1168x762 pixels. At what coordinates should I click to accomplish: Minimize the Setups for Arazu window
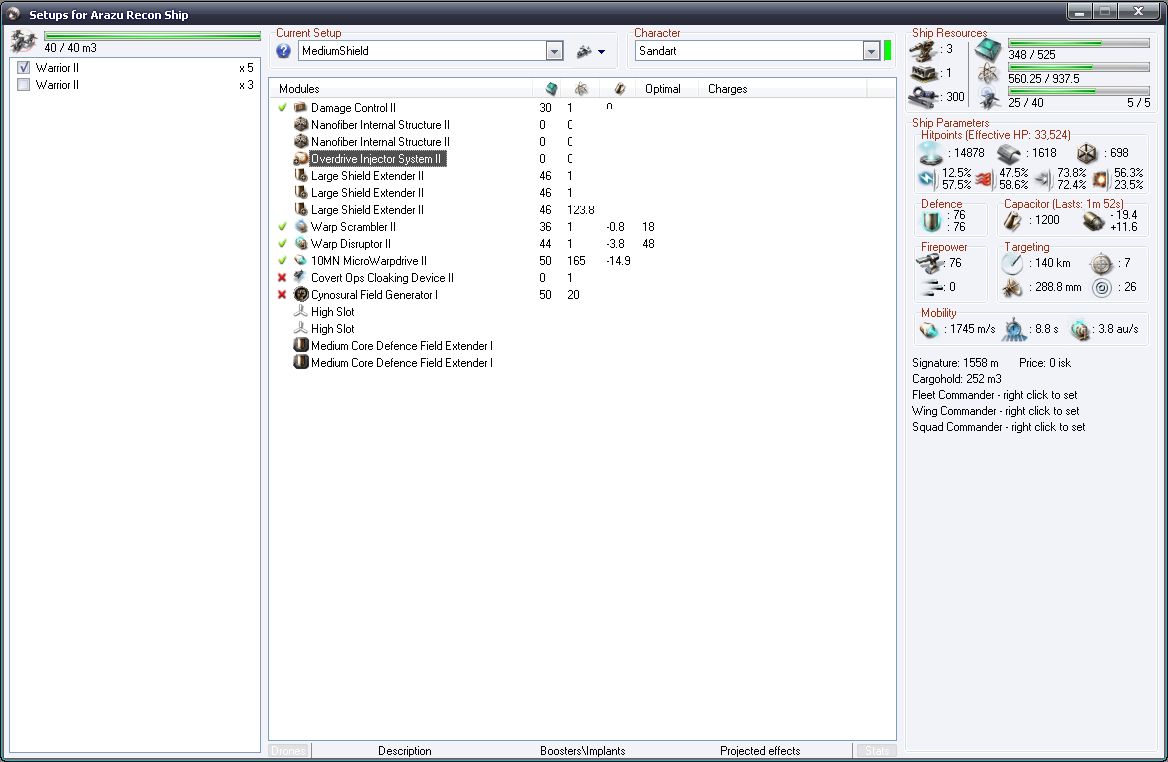point(1079,10)
